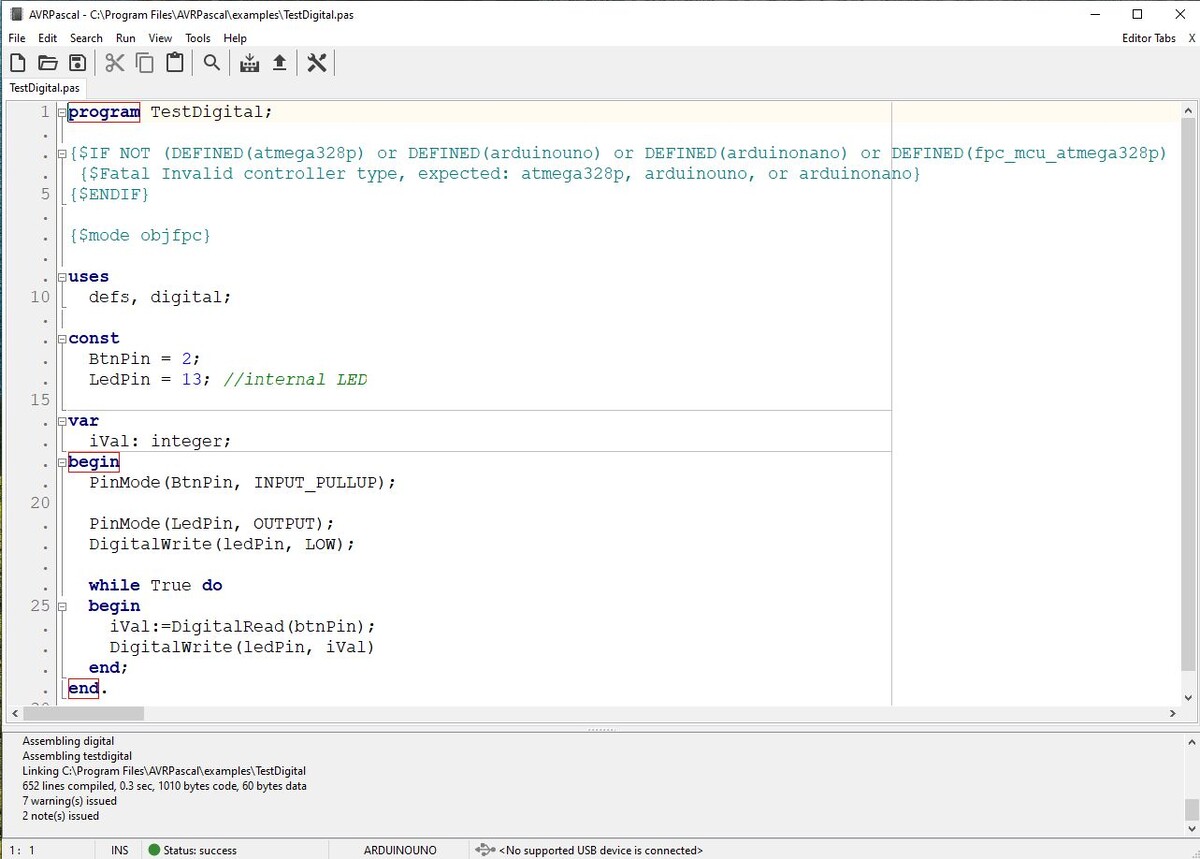The width and height of the screenshot is (1200, 859).
Task: Click the editor vertical scrollbar thumb
Action: [1188, 394]
